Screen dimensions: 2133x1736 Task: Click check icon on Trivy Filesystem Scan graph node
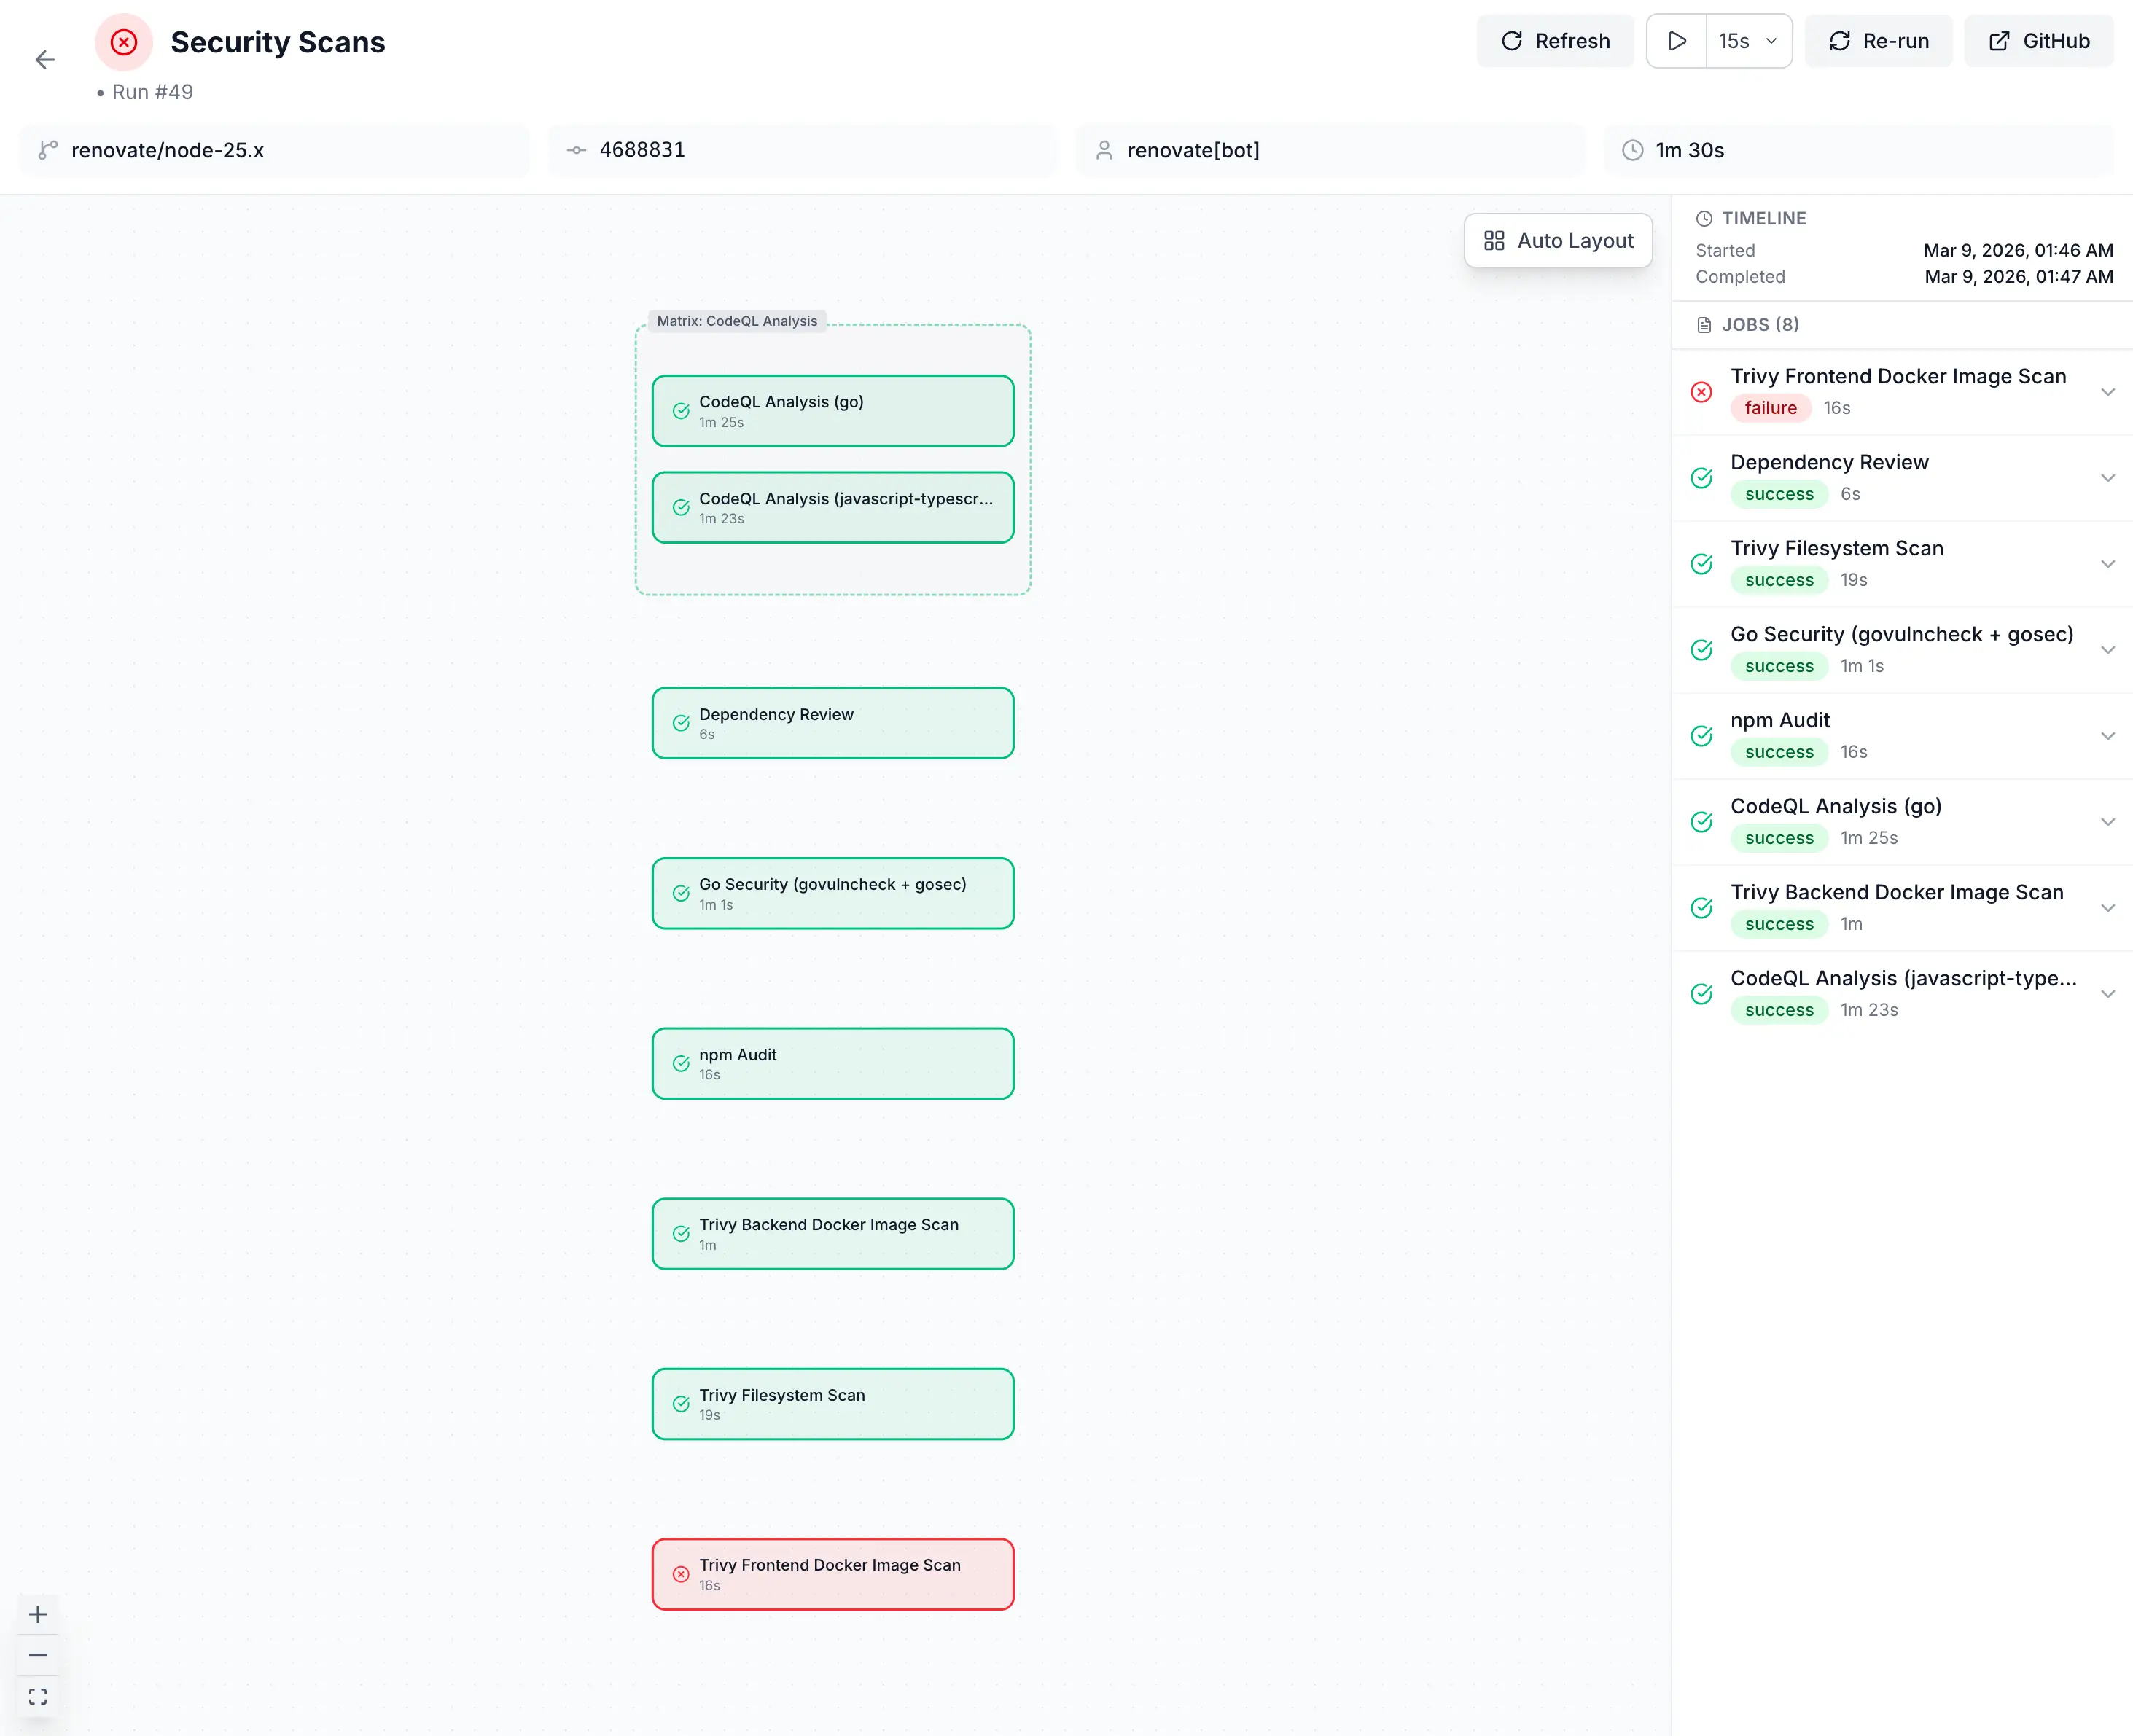[x=681, y=1404]
